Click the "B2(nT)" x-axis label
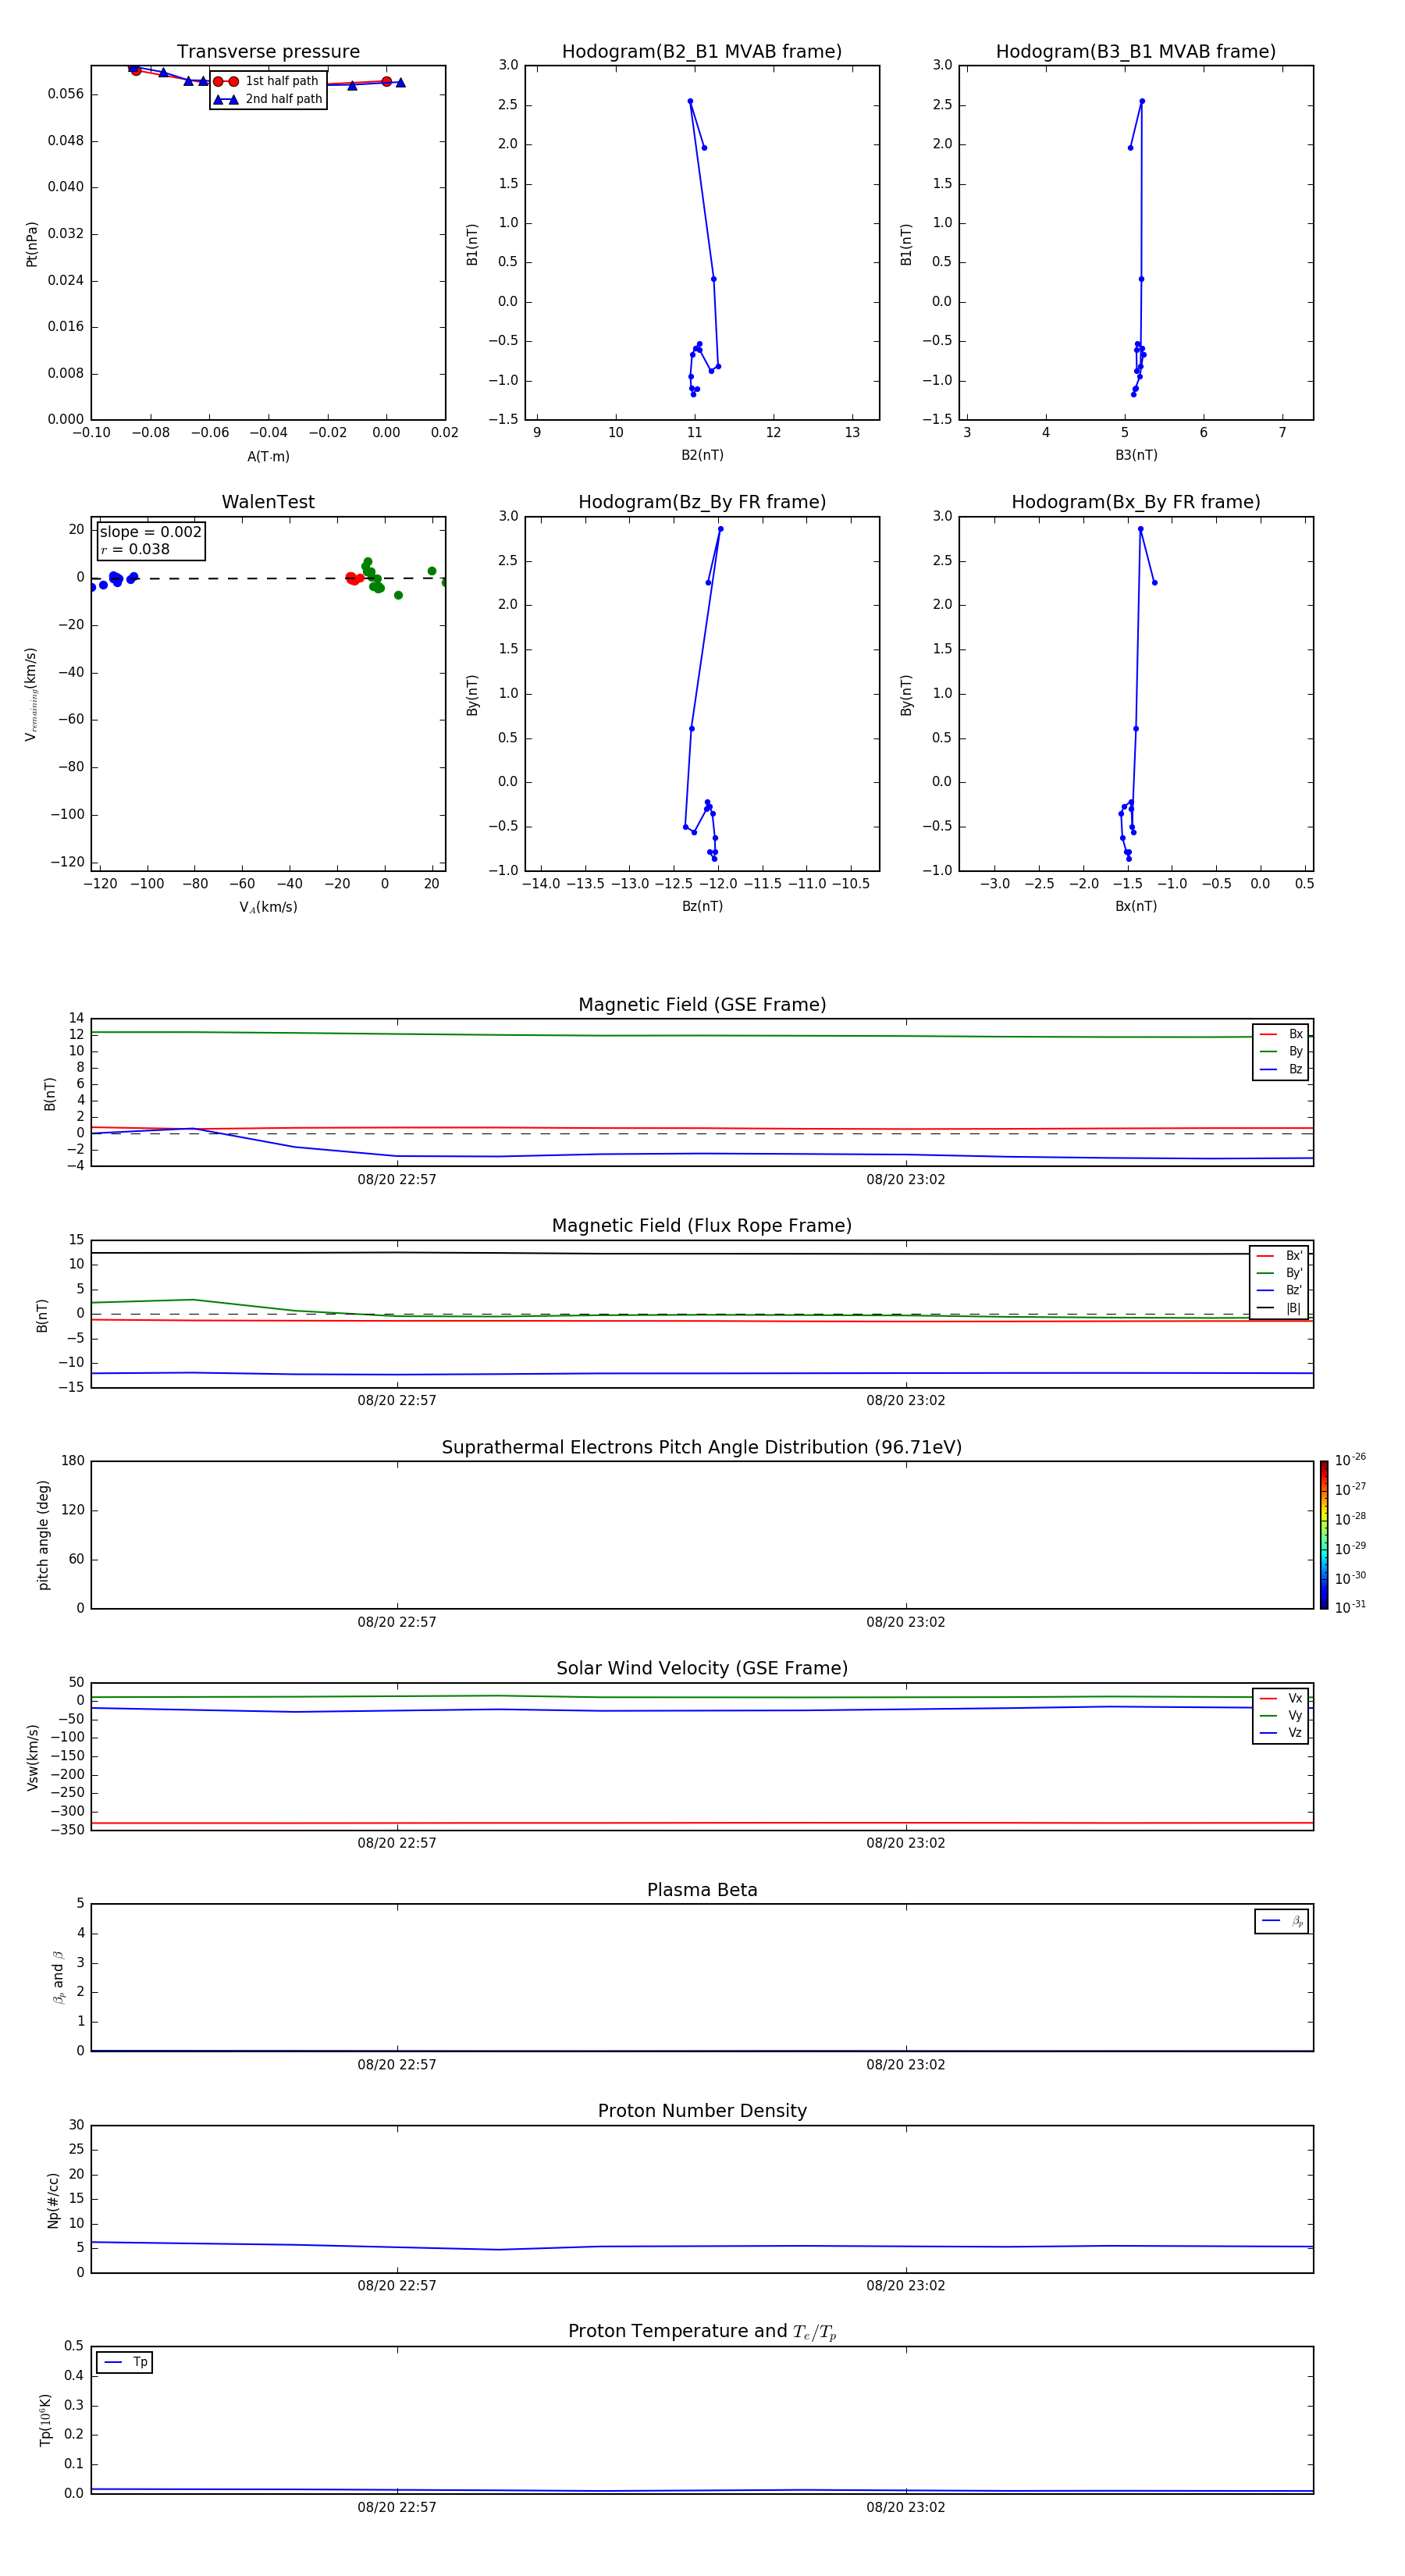 point(702,455)
